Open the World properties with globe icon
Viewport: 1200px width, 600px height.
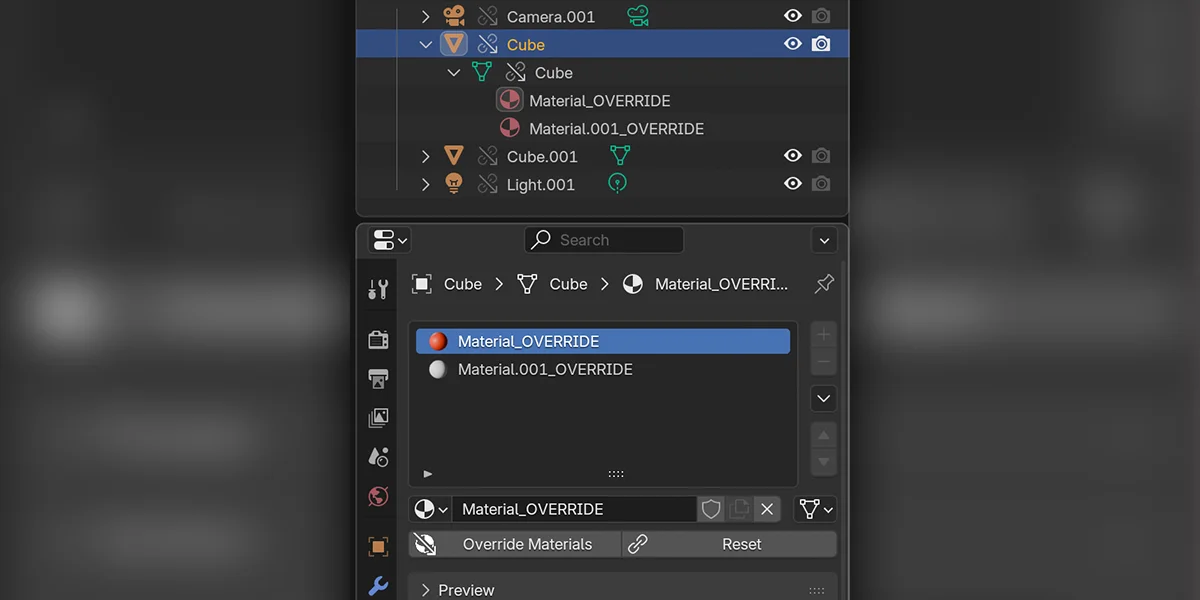(378, 496)
